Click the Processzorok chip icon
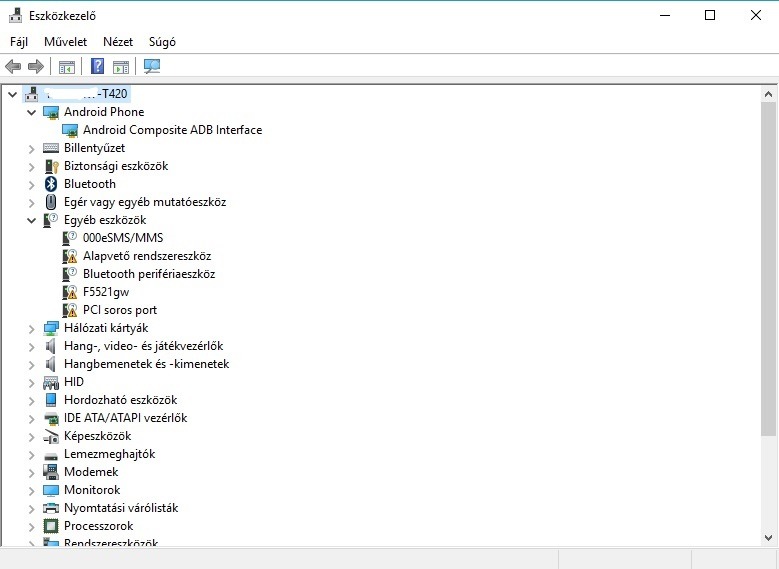779x569 pixels. point(51,526)
